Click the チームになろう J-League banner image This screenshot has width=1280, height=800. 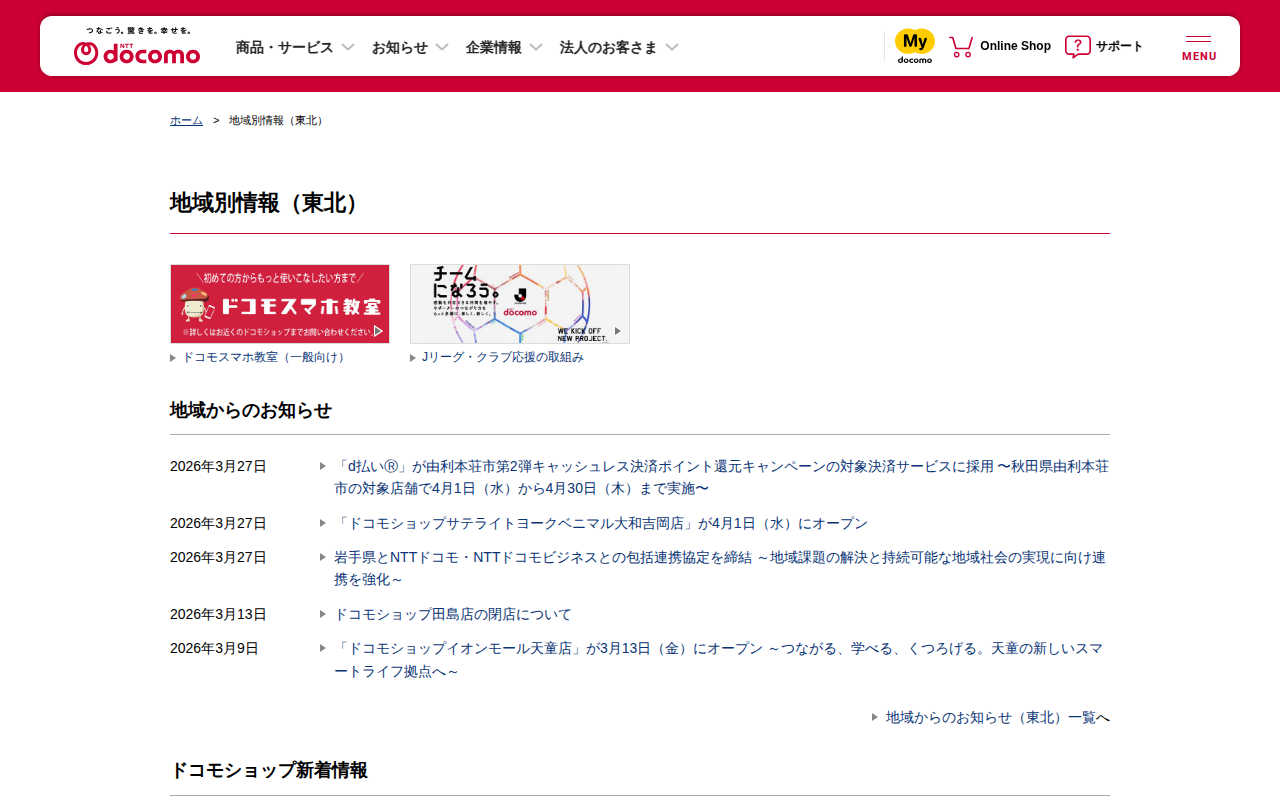(520, 304)
